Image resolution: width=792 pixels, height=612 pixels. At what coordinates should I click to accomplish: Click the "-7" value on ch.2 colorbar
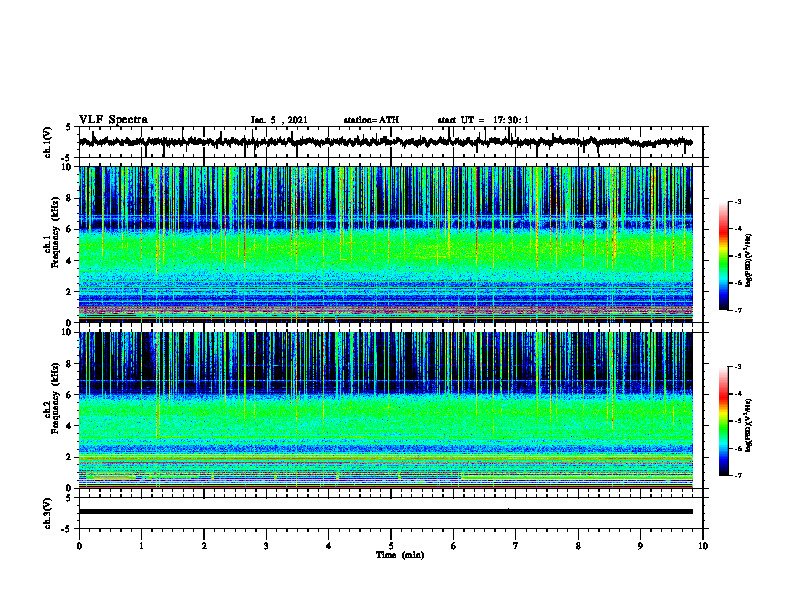[738, 476]
